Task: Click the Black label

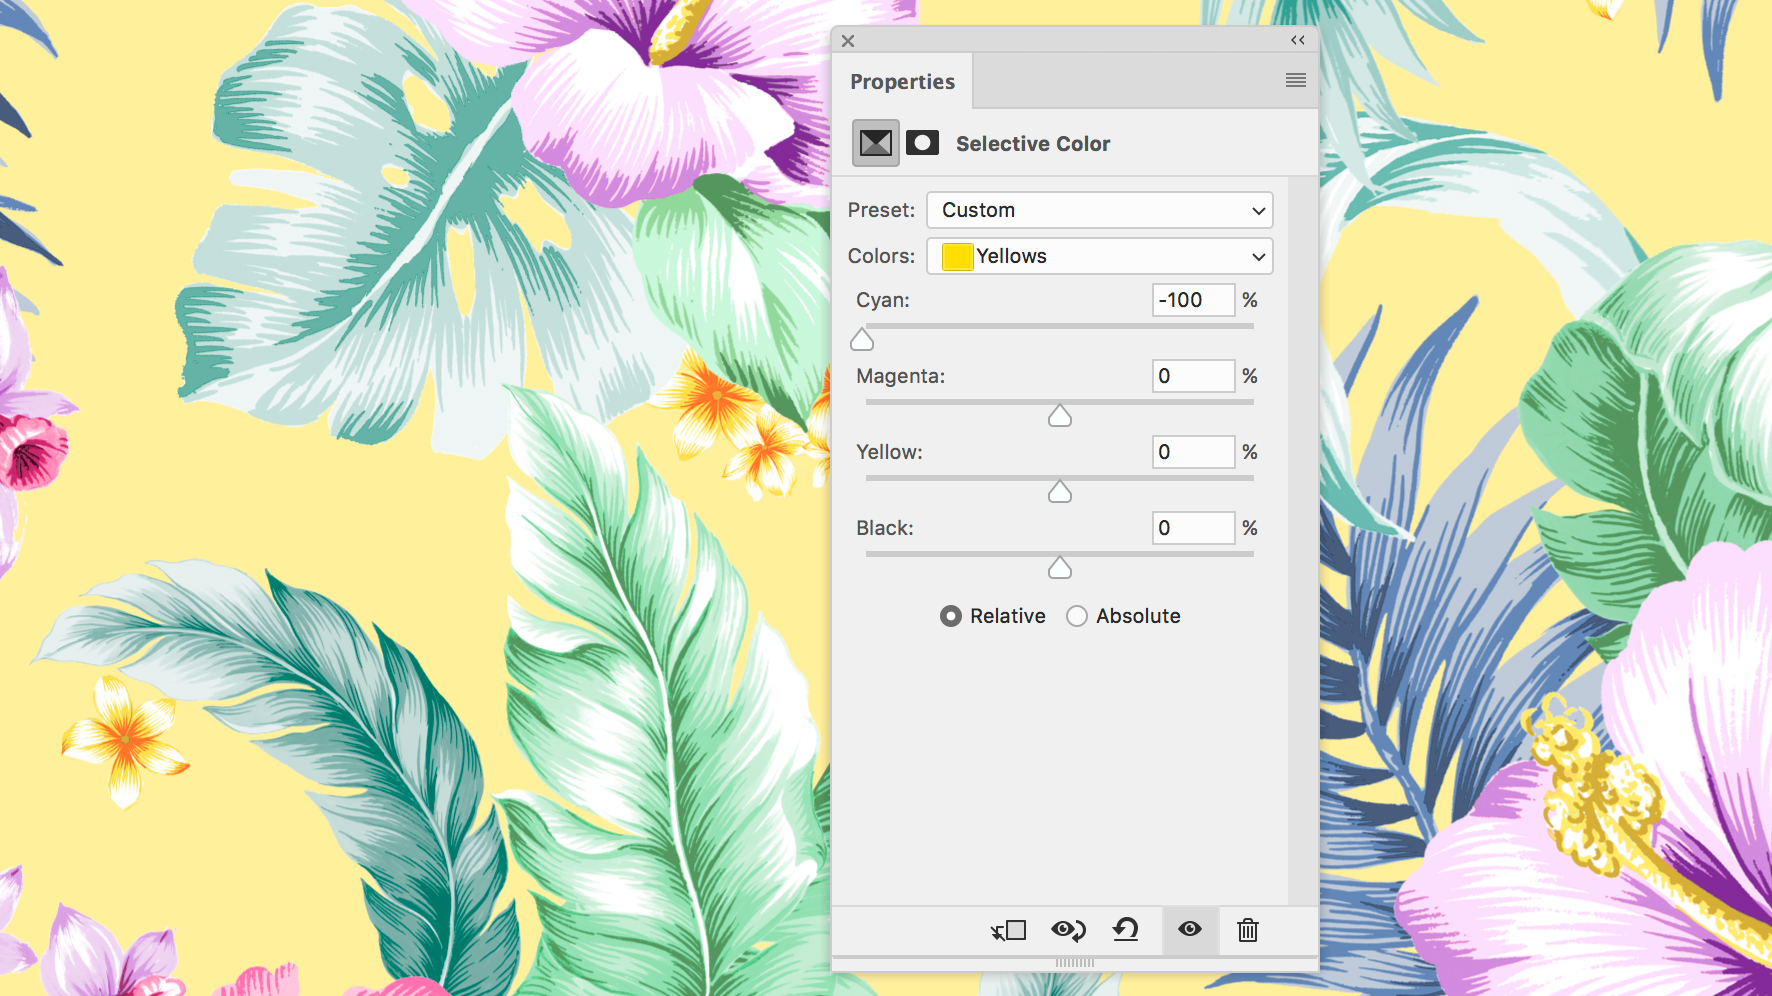Action: pyautogui.click(x=885, y=528)
